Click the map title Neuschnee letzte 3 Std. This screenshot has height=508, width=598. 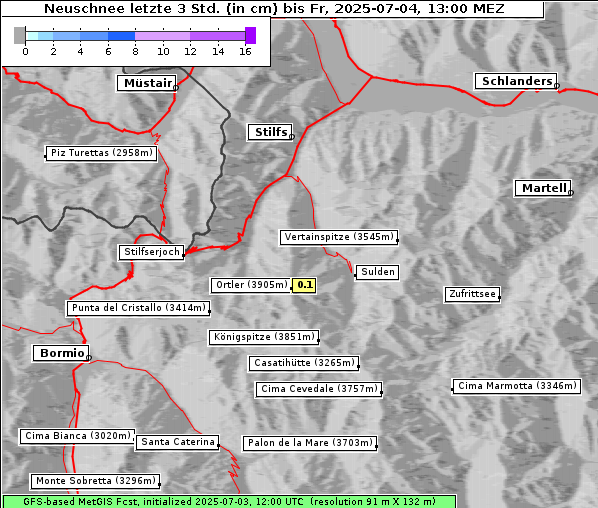274,8
